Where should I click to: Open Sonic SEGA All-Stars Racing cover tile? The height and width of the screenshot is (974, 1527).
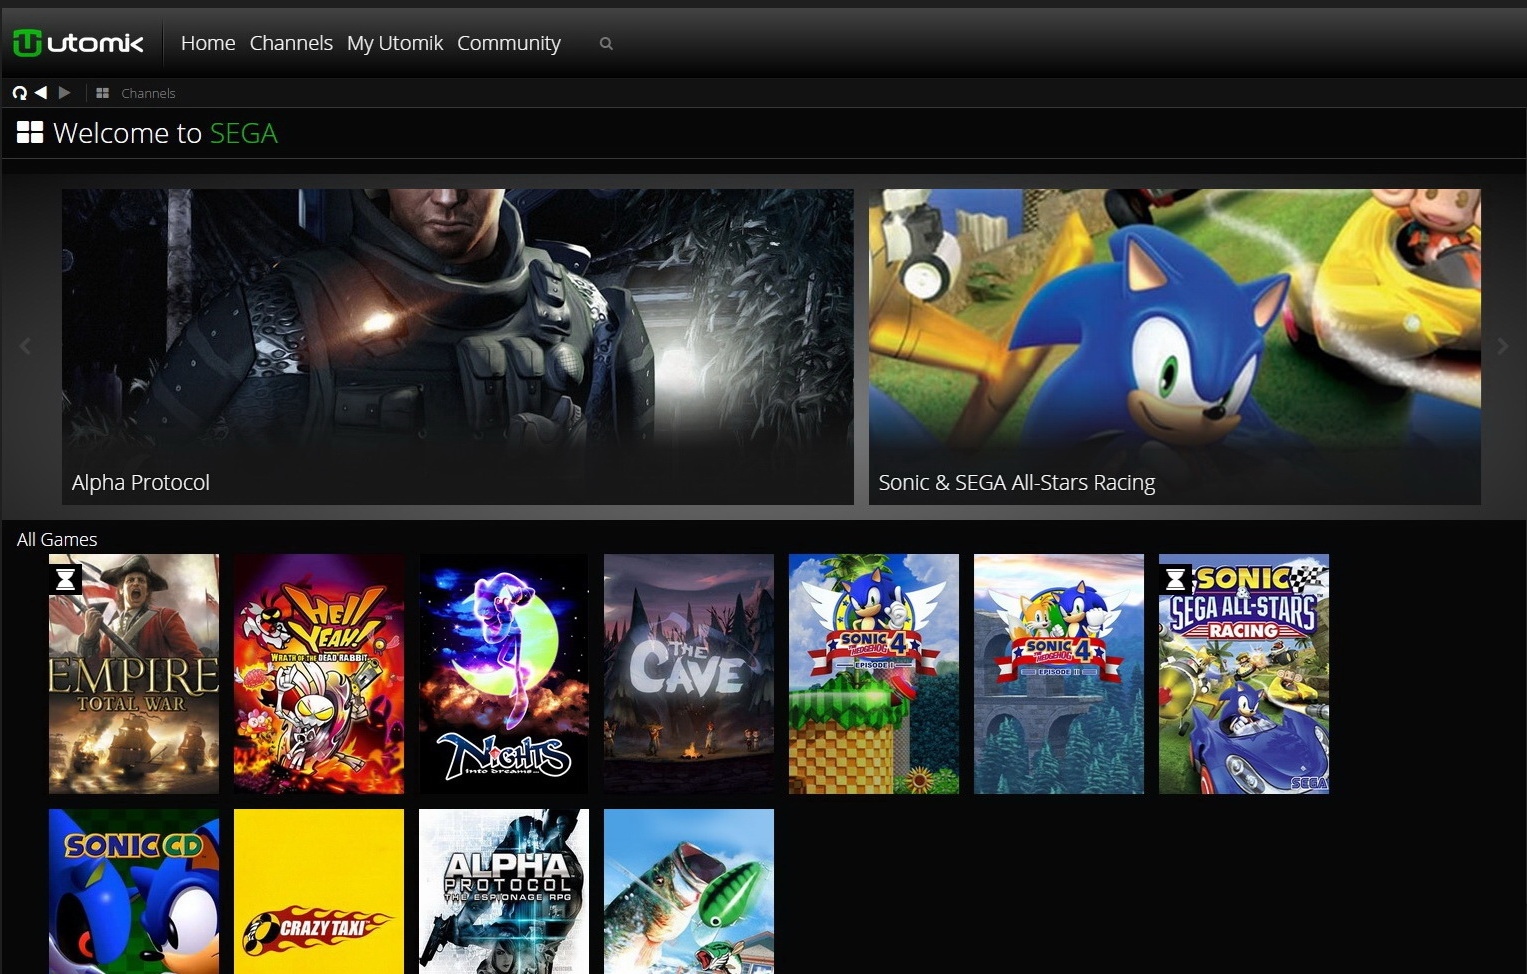(x=1244, y=674)
